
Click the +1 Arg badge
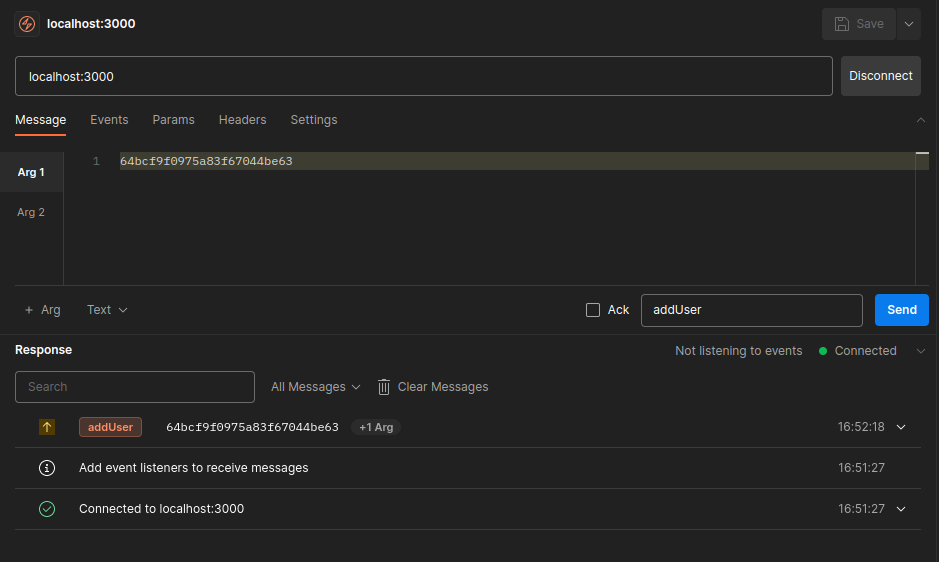376,427
